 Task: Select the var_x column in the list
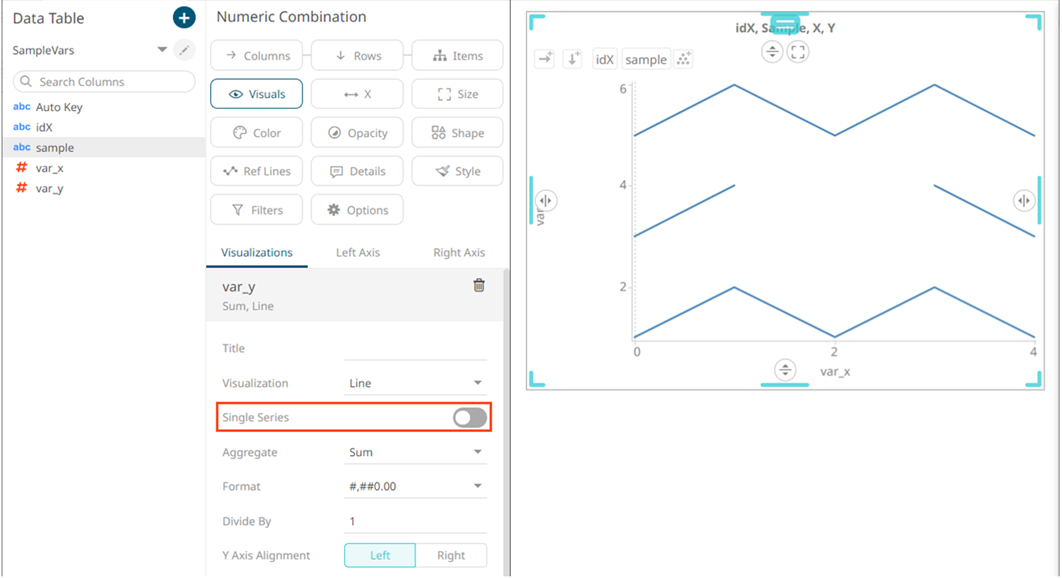tap(50, 168)
